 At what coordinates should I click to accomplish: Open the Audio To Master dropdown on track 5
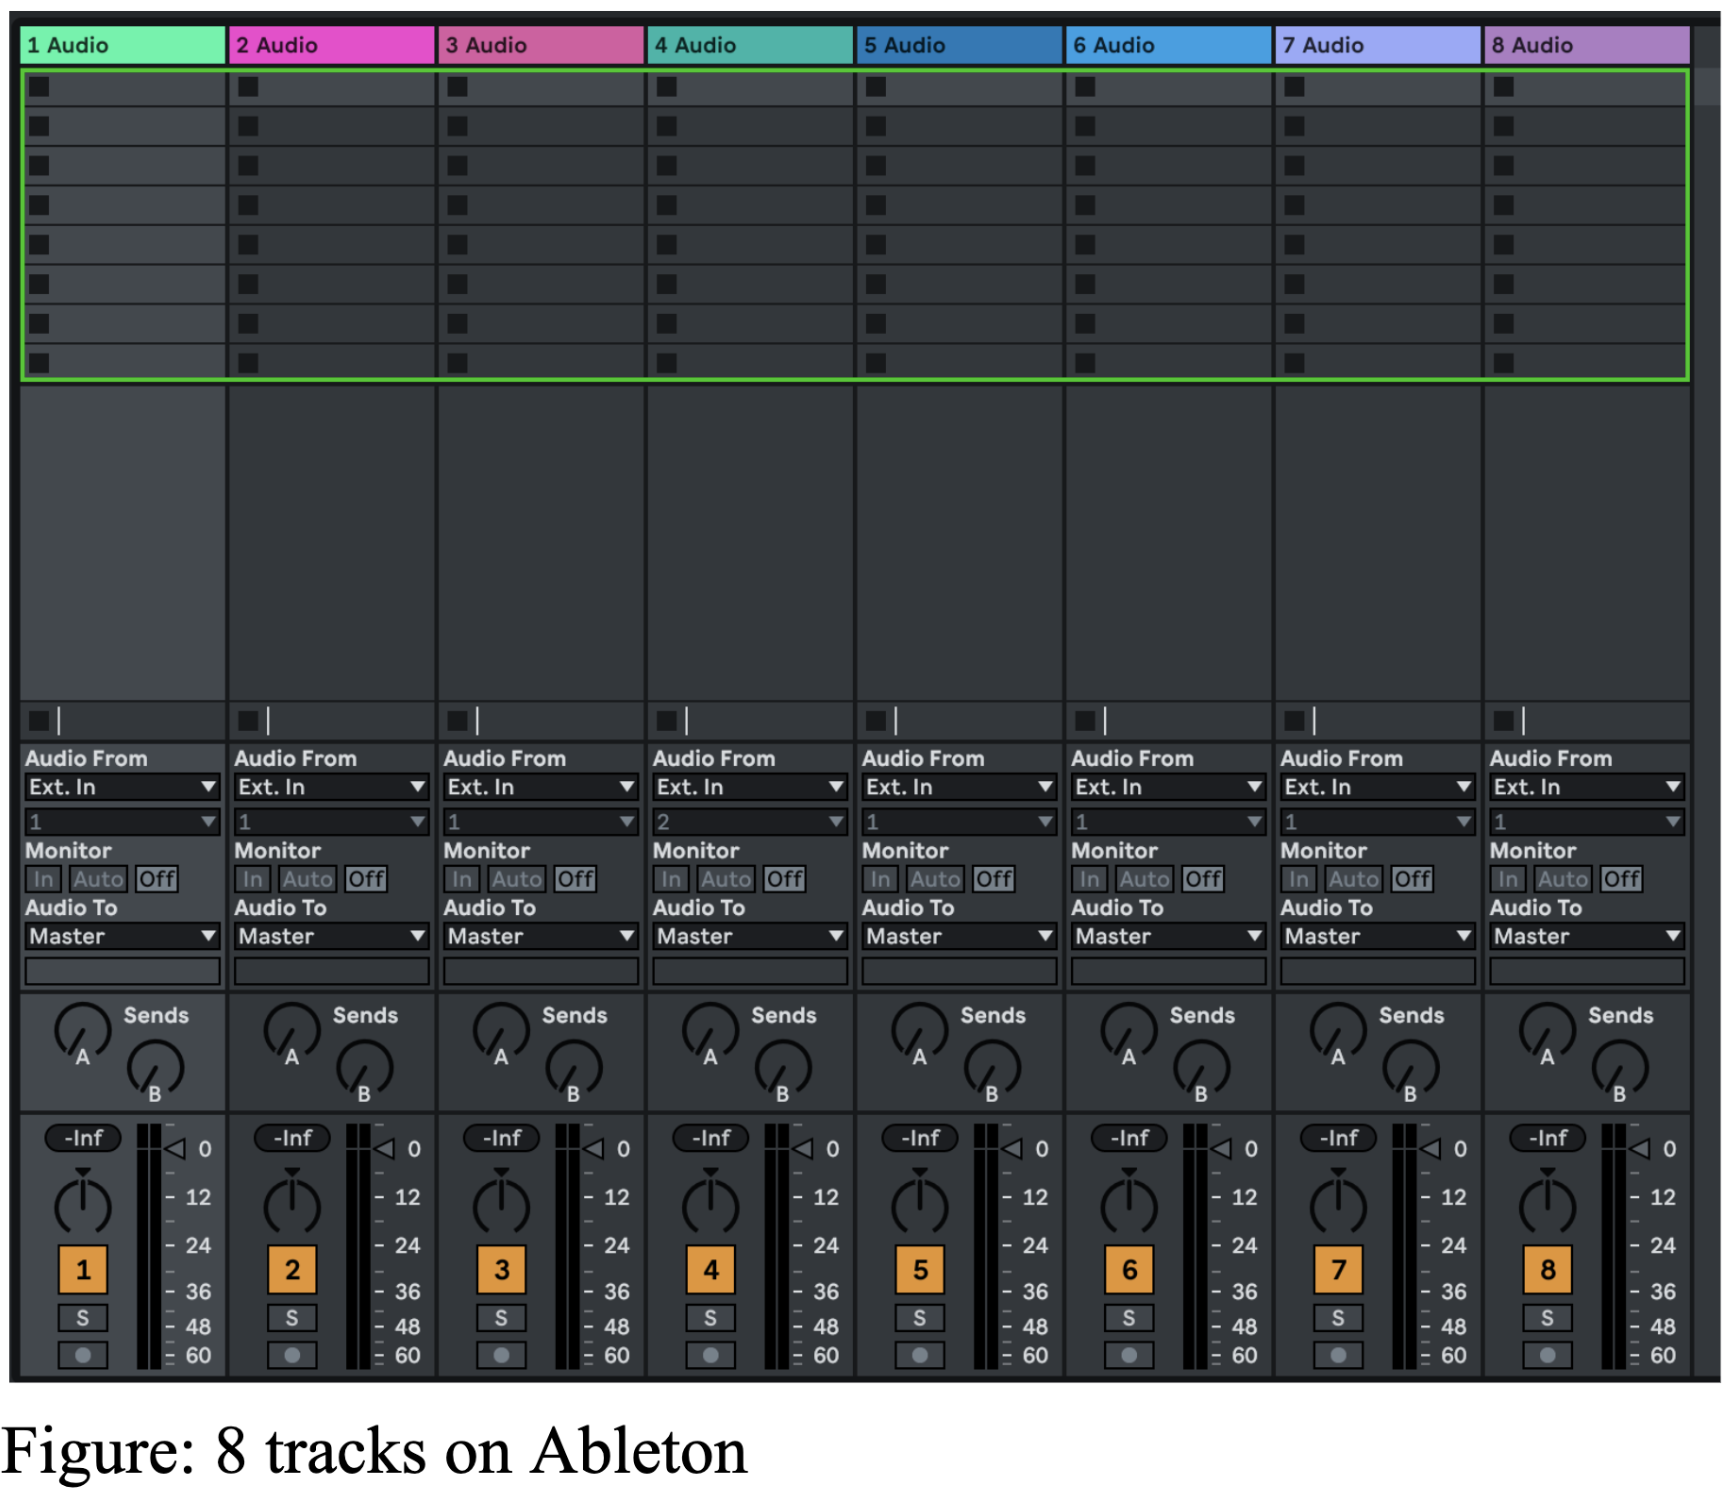click(958, 937)
